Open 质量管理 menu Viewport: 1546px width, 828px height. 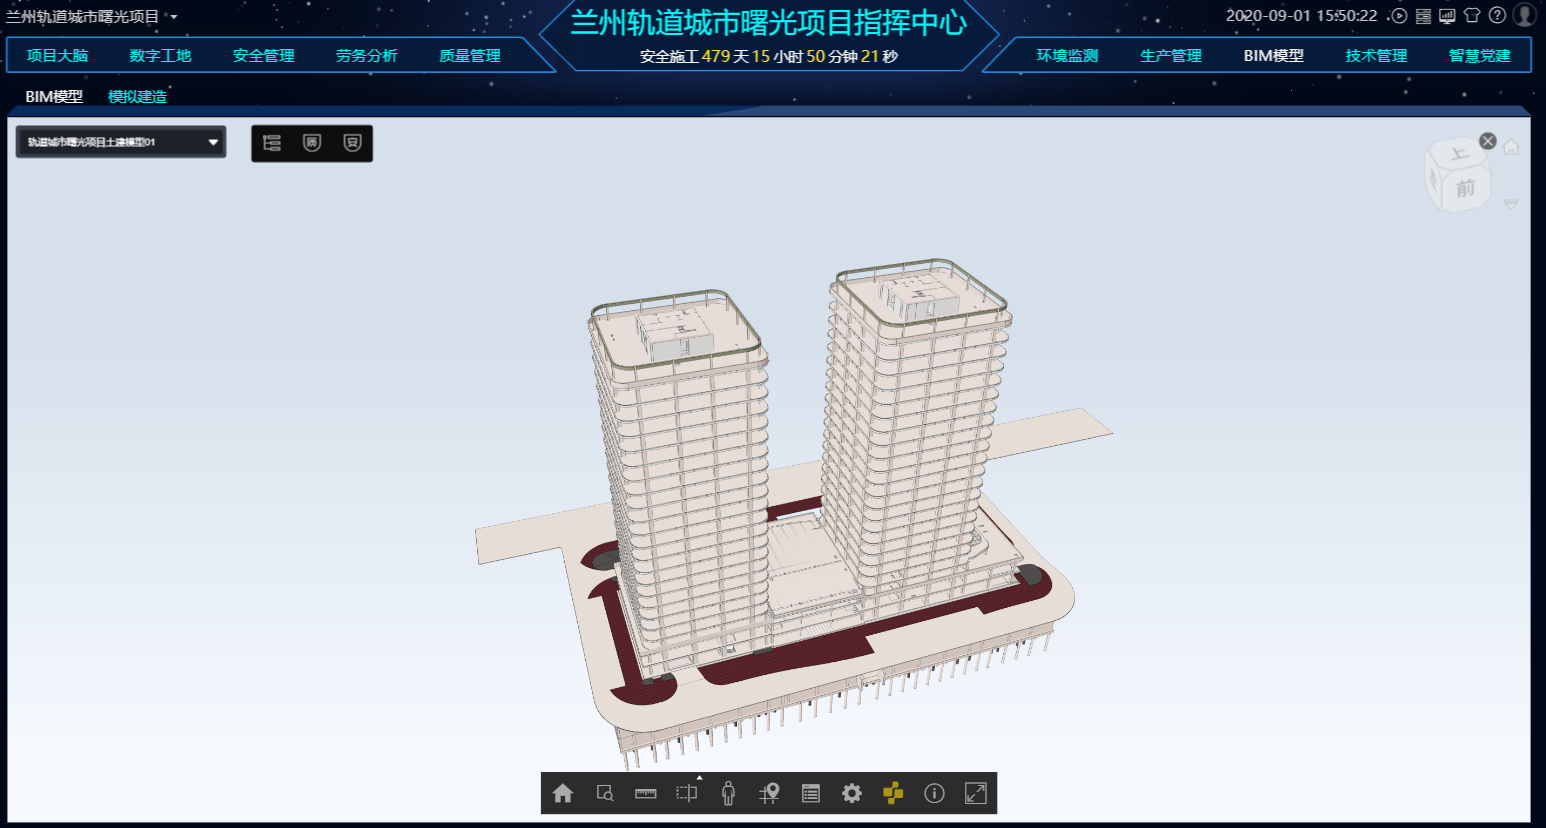470,56
